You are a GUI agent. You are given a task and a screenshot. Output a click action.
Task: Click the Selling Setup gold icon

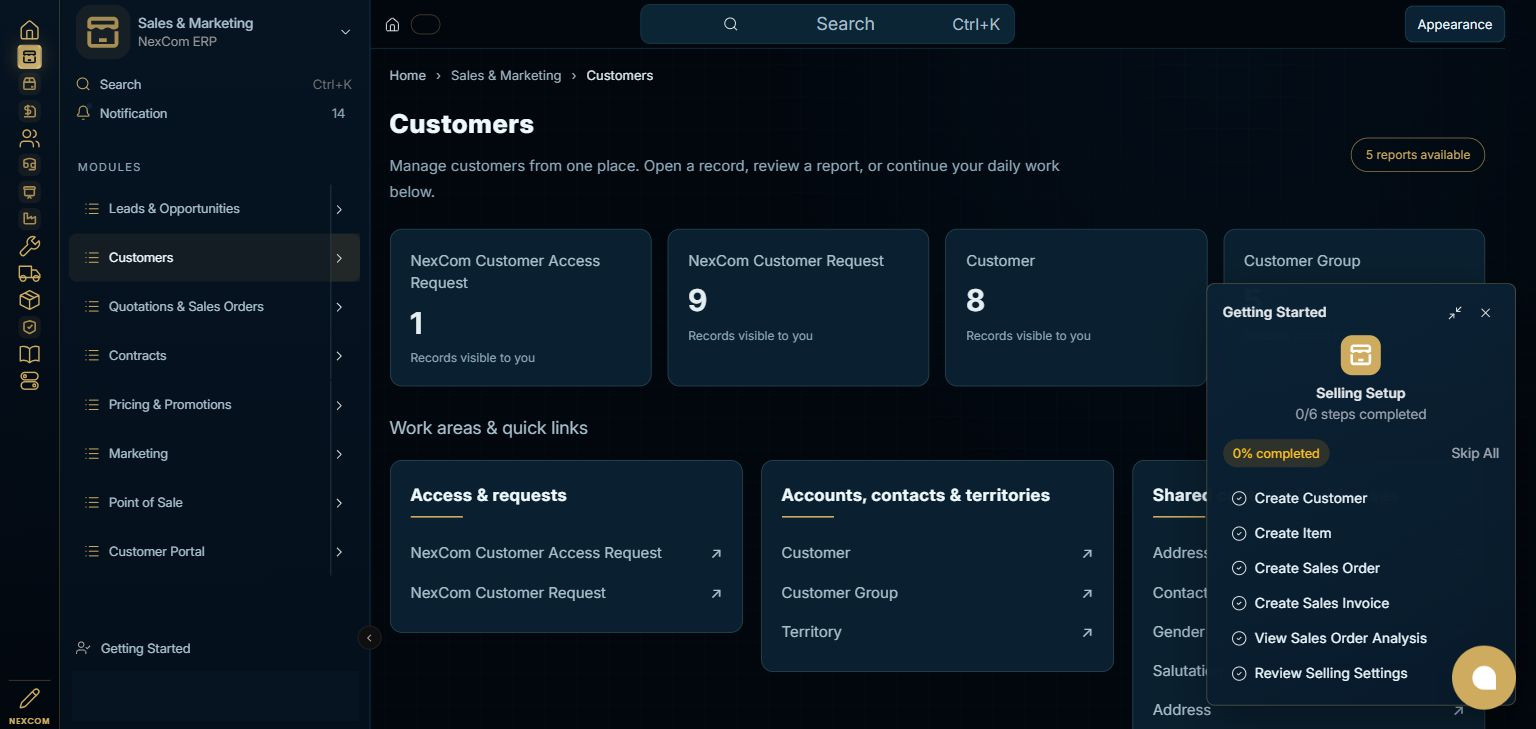tap(1360, 355)
